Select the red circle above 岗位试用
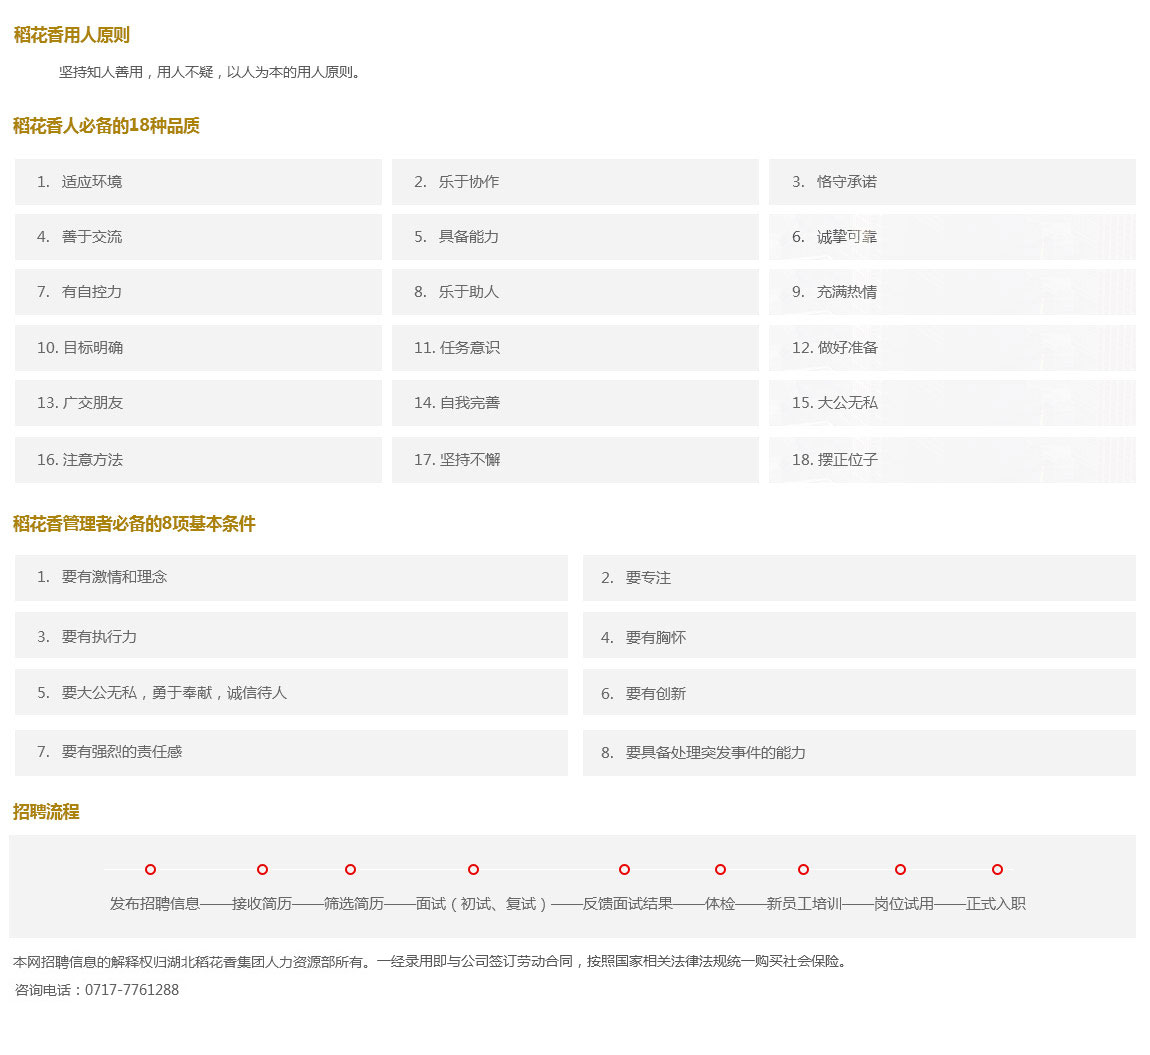 click(x=900, y=870)
